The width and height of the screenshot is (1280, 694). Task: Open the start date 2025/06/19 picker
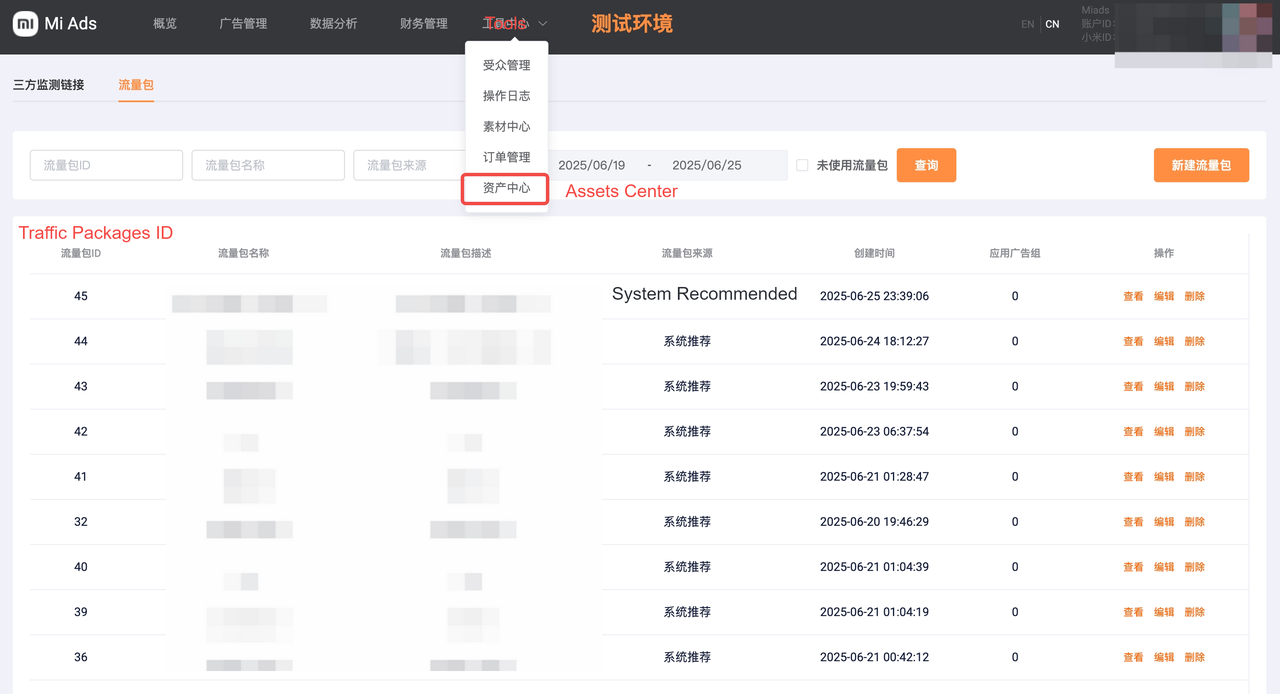click(592, 165)
